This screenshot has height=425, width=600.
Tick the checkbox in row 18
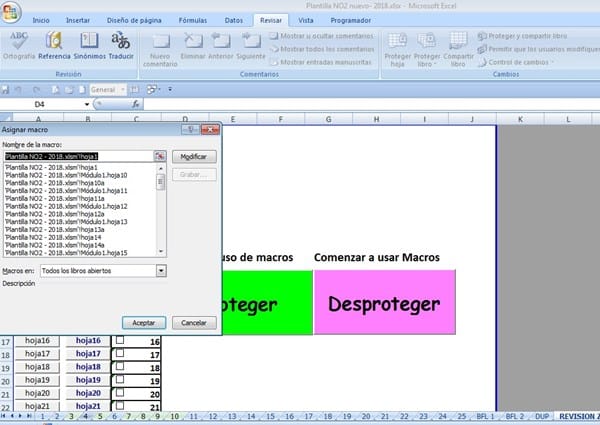click(120, 366)
